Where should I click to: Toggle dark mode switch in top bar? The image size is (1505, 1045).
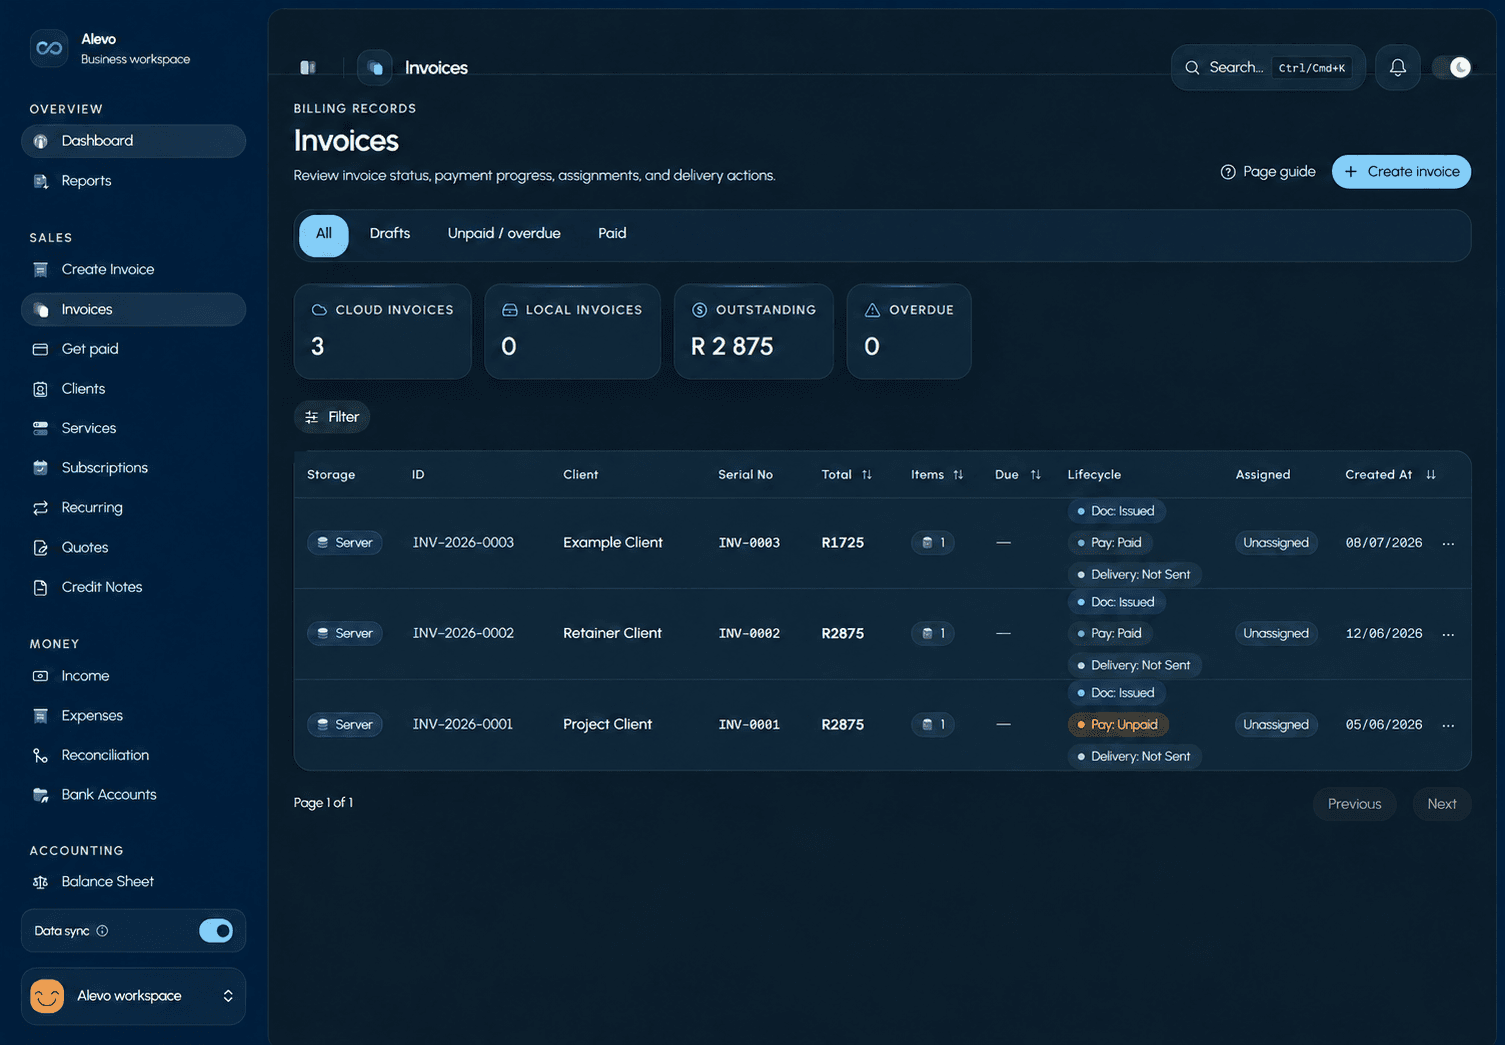[x=1452, y=67]
